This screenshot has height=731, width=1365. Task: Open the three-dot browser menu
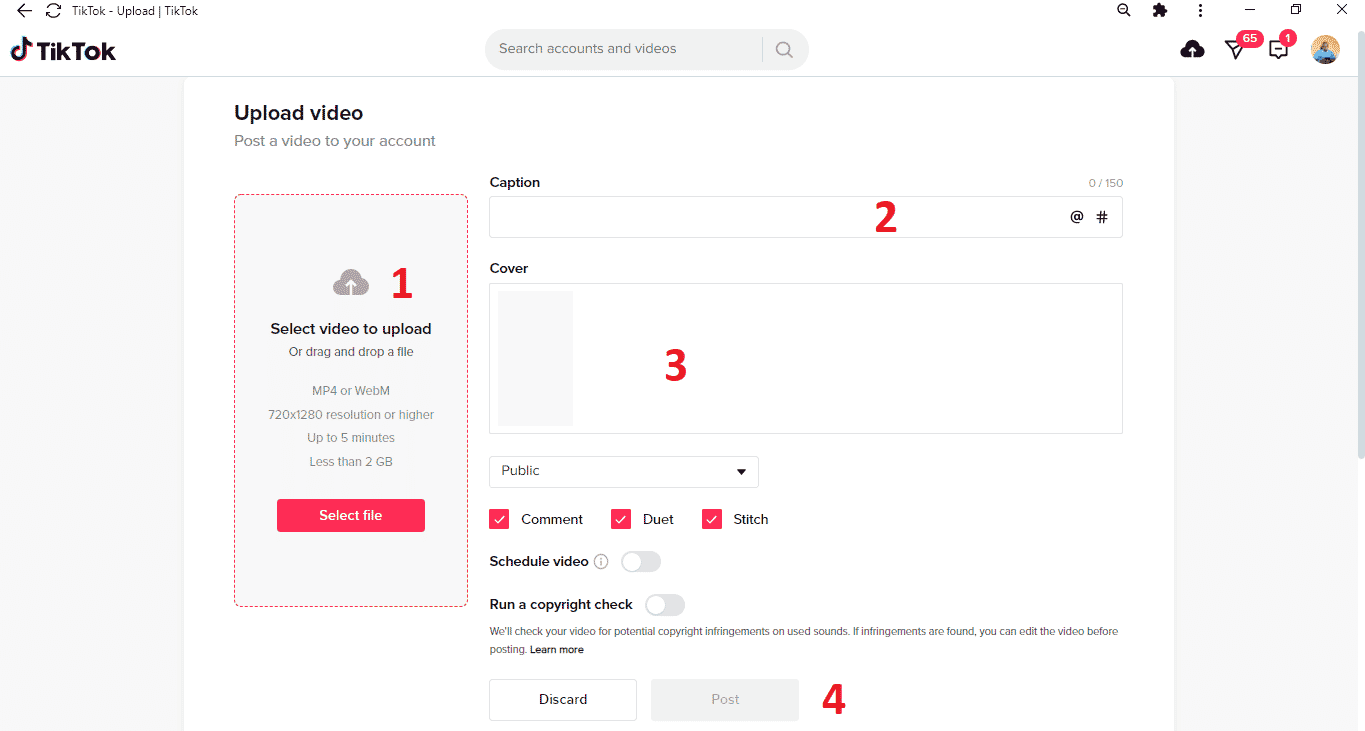1200,10
